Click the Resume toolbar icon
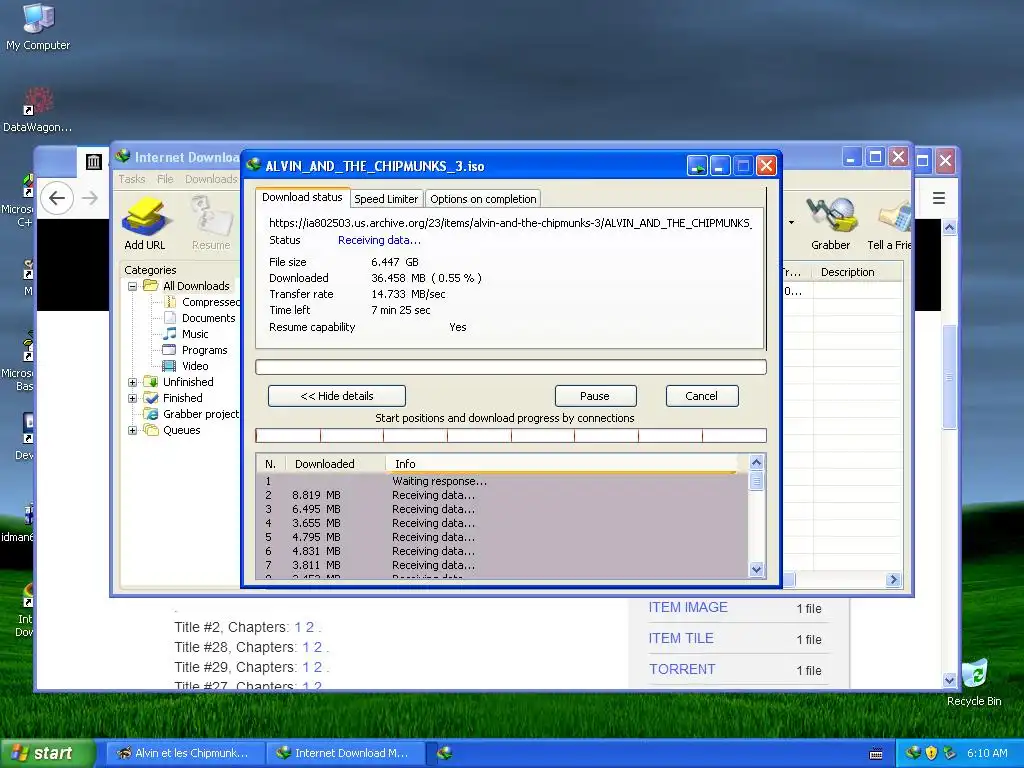The width and height of the screenshot is (1024, 768). coord(211,224)
